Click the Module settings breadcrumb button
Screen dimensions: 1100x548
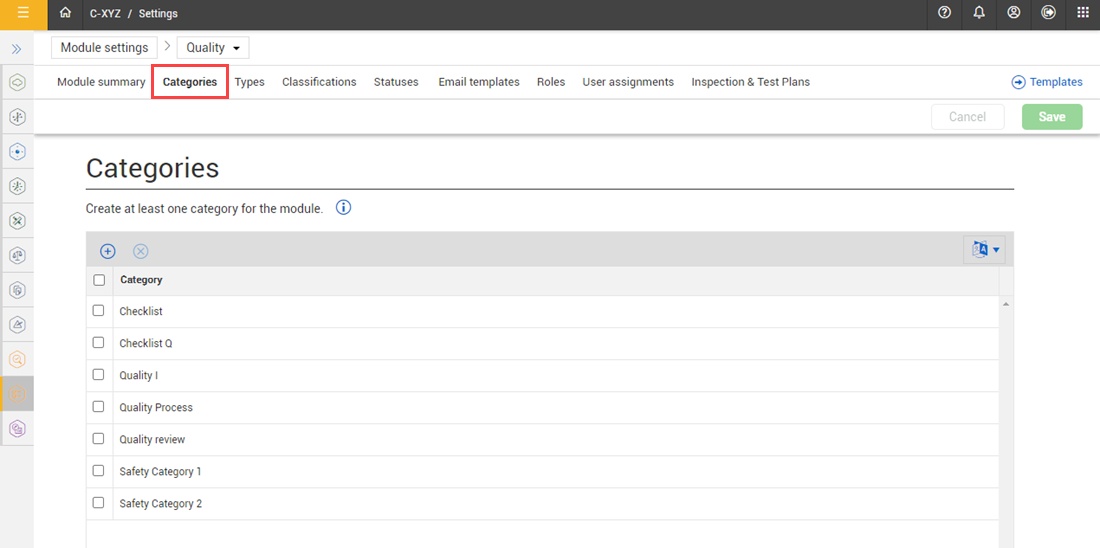pyautogui.click(x=104, y=47)
